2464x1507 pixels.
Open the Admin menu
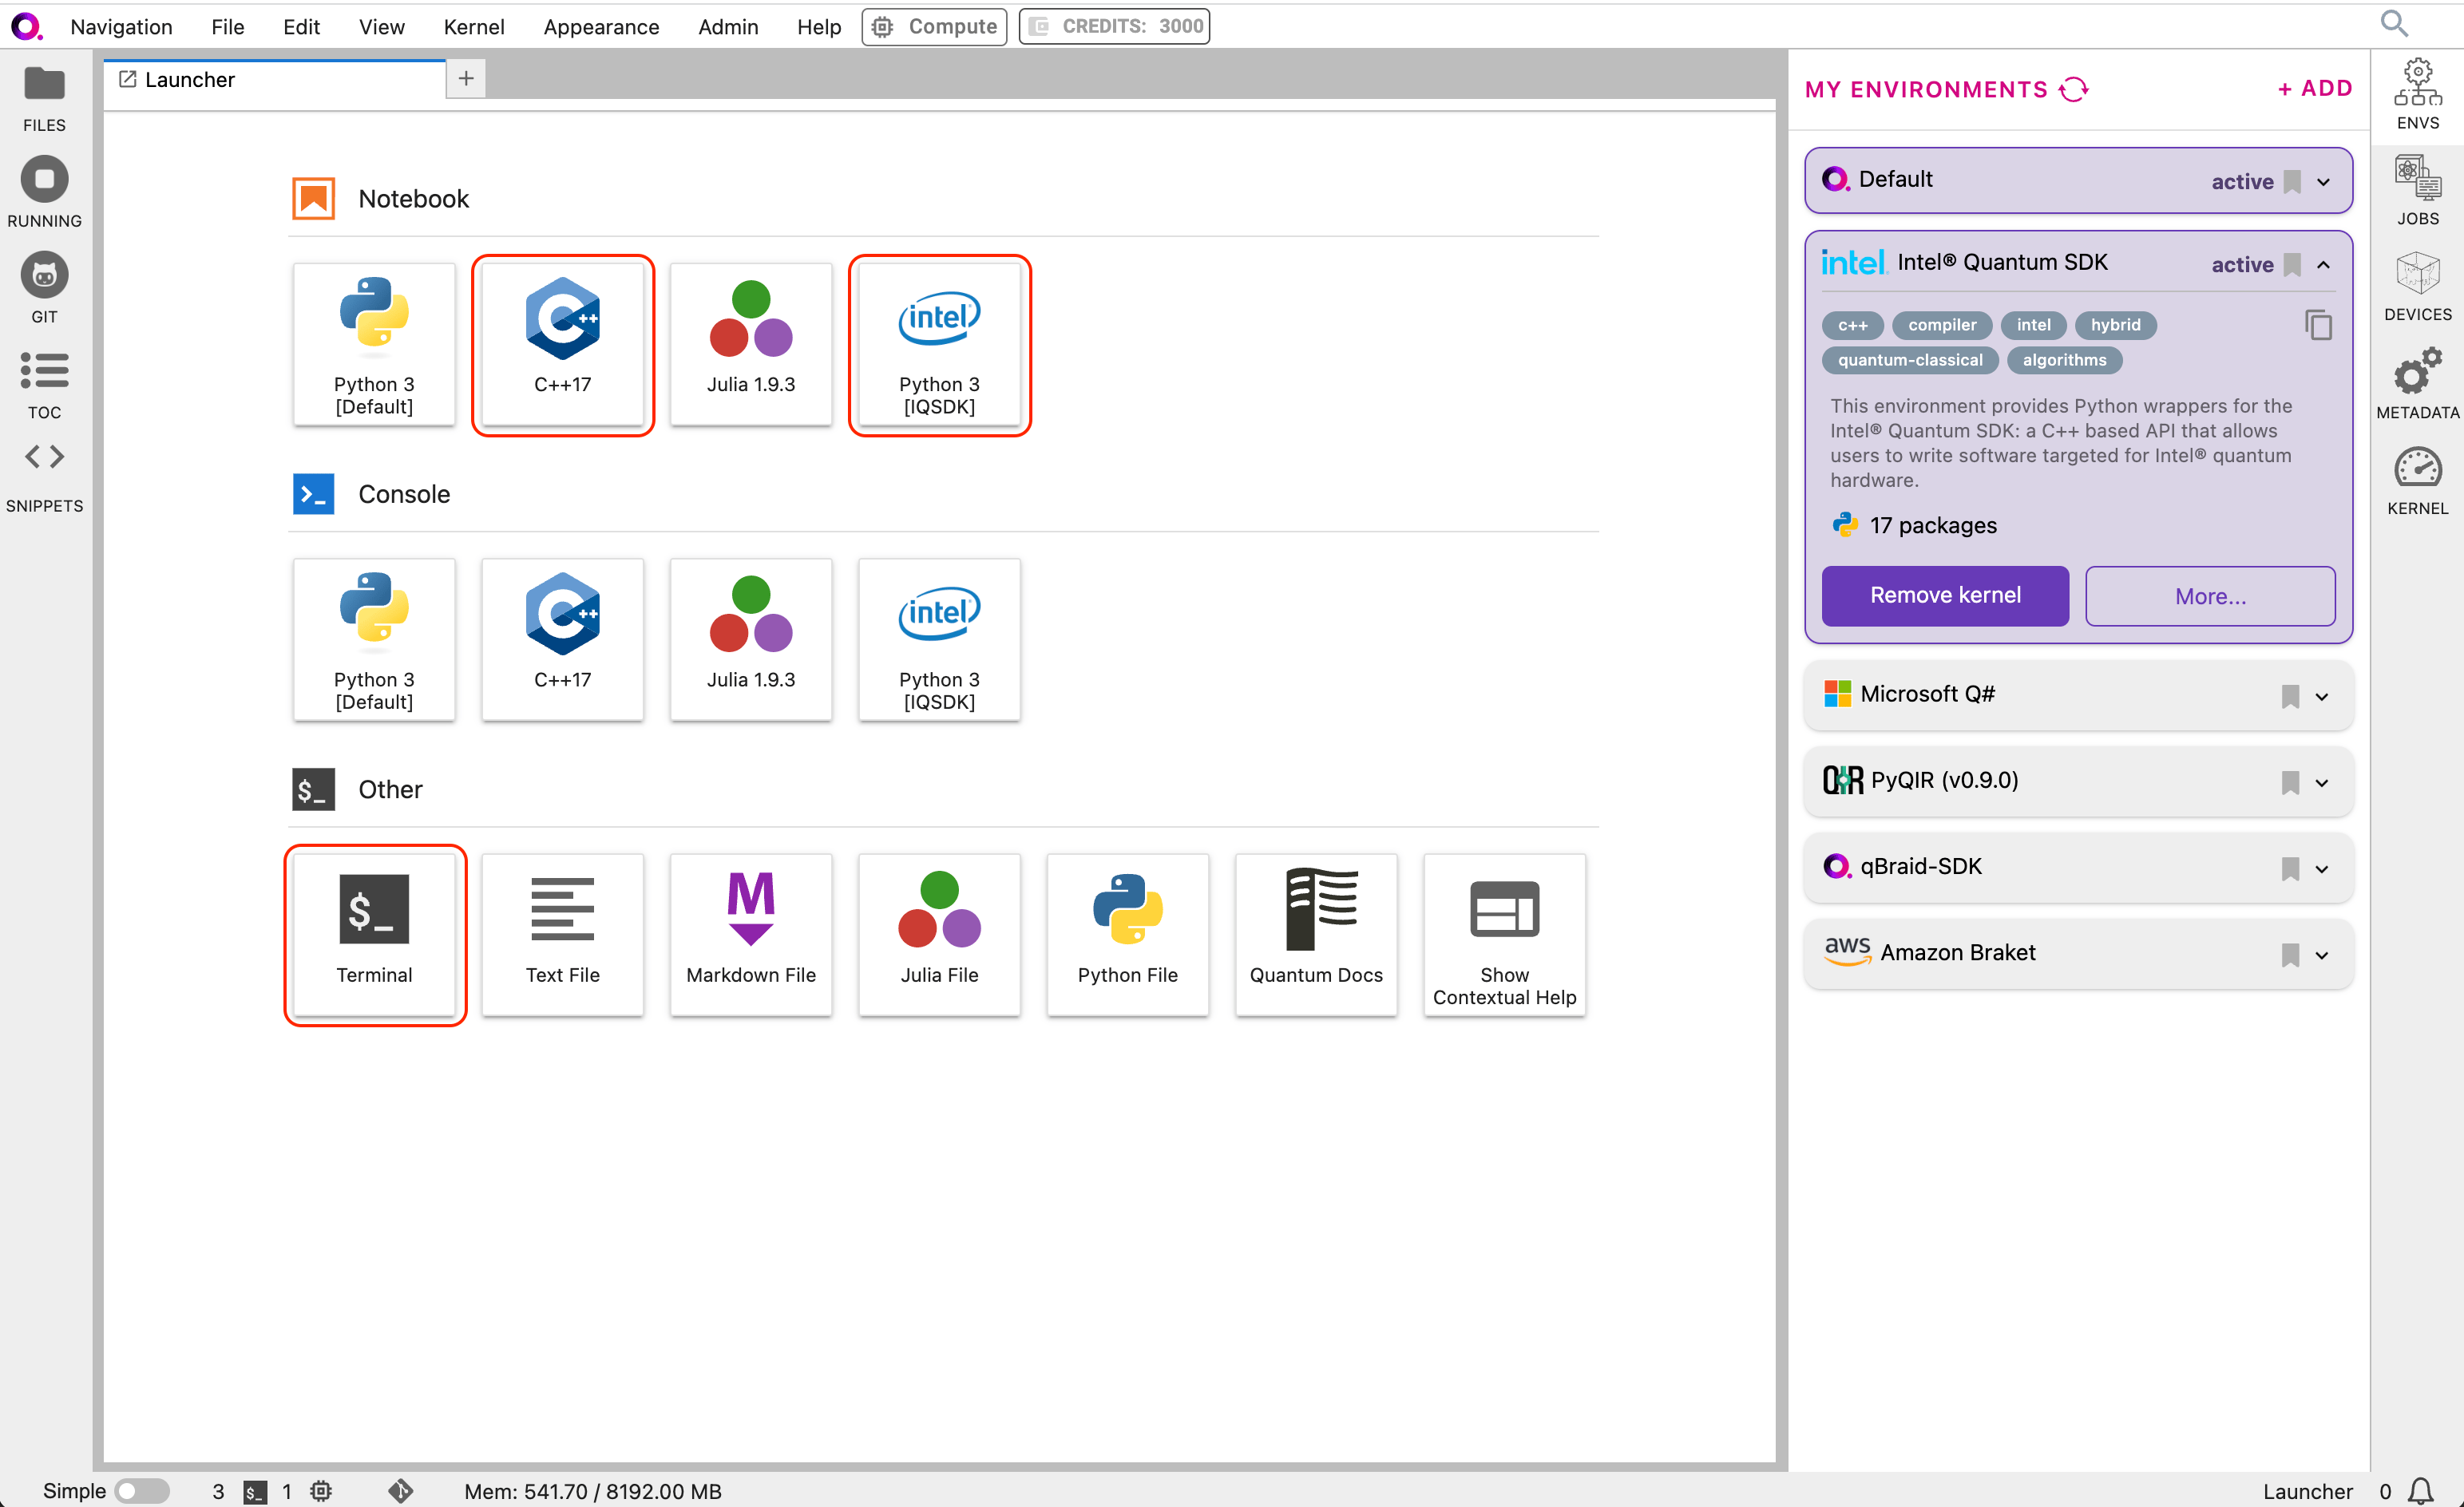click(x=727, y=27)
